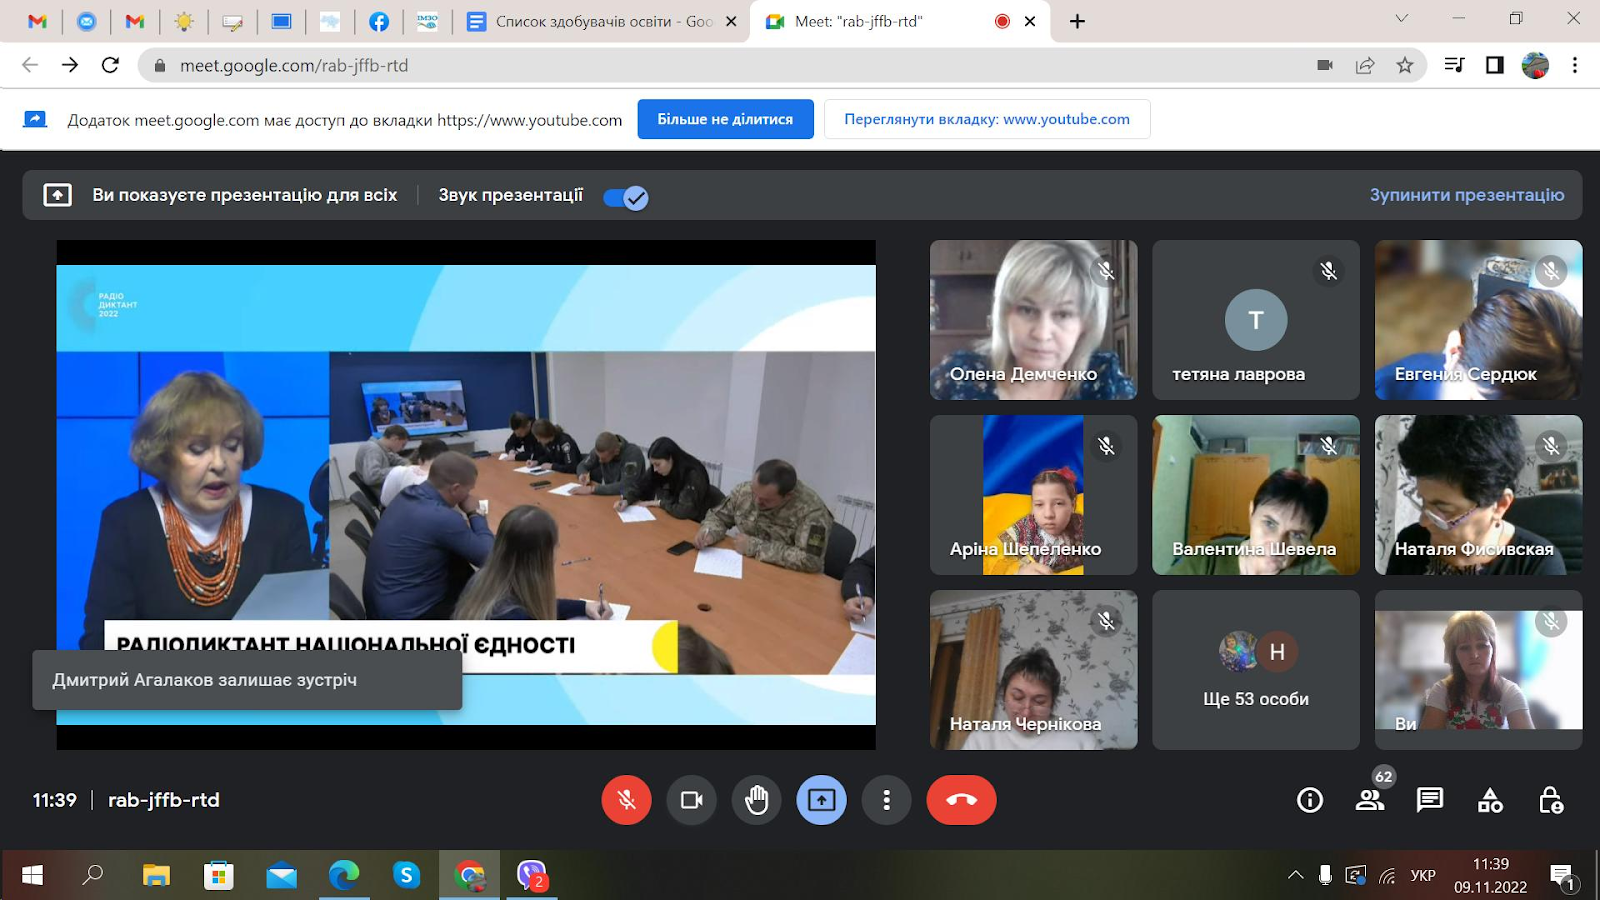
Task: Open 'Ще 53 особи' tile
Action: point(1256,670)
